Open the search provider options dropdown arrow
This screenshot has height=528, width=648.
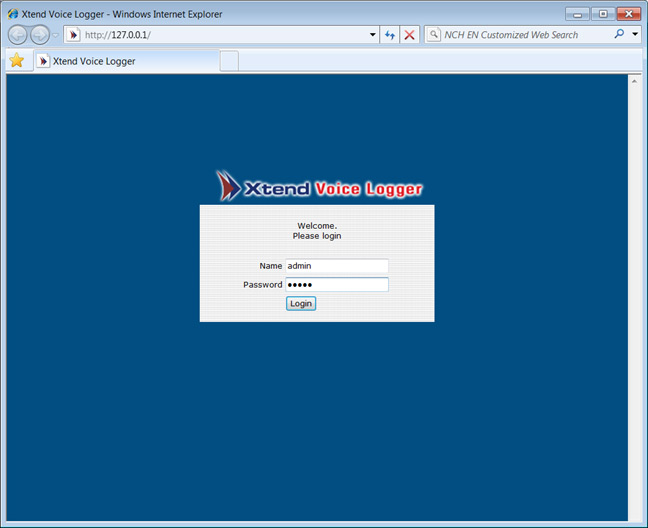click(635, 34)
